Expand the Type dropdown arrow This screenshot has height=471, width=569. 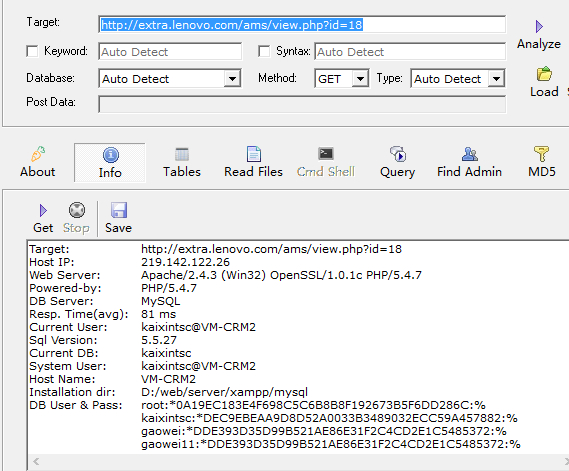(x=496, y=78)
